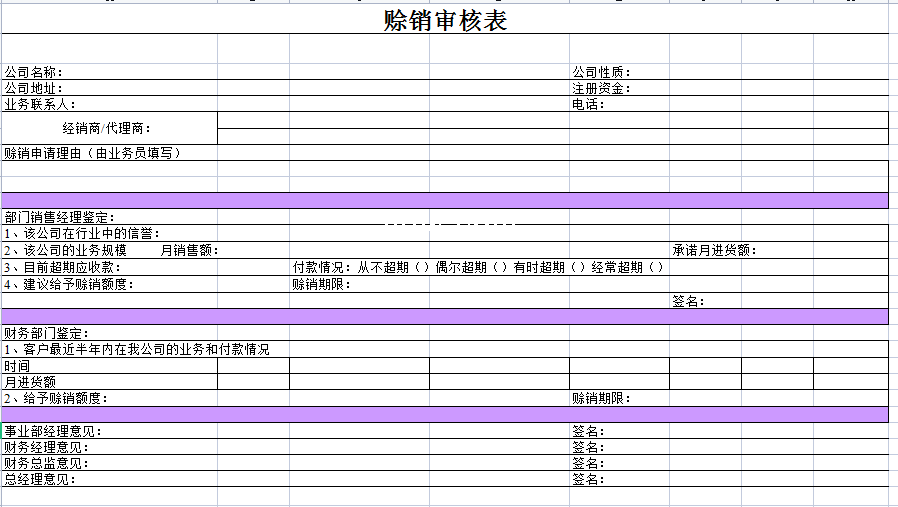
Task: Click the 月进货额 row header
Action: pyautogui.click(x=30, y=381)
